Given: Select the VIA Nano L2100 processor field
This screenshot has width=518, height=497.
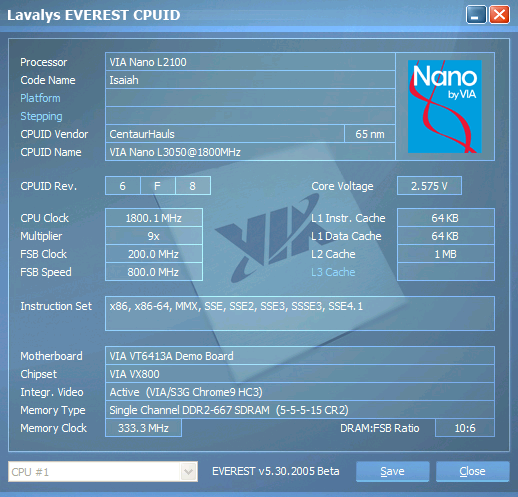Looking at the screenshot, I should 250,62.
